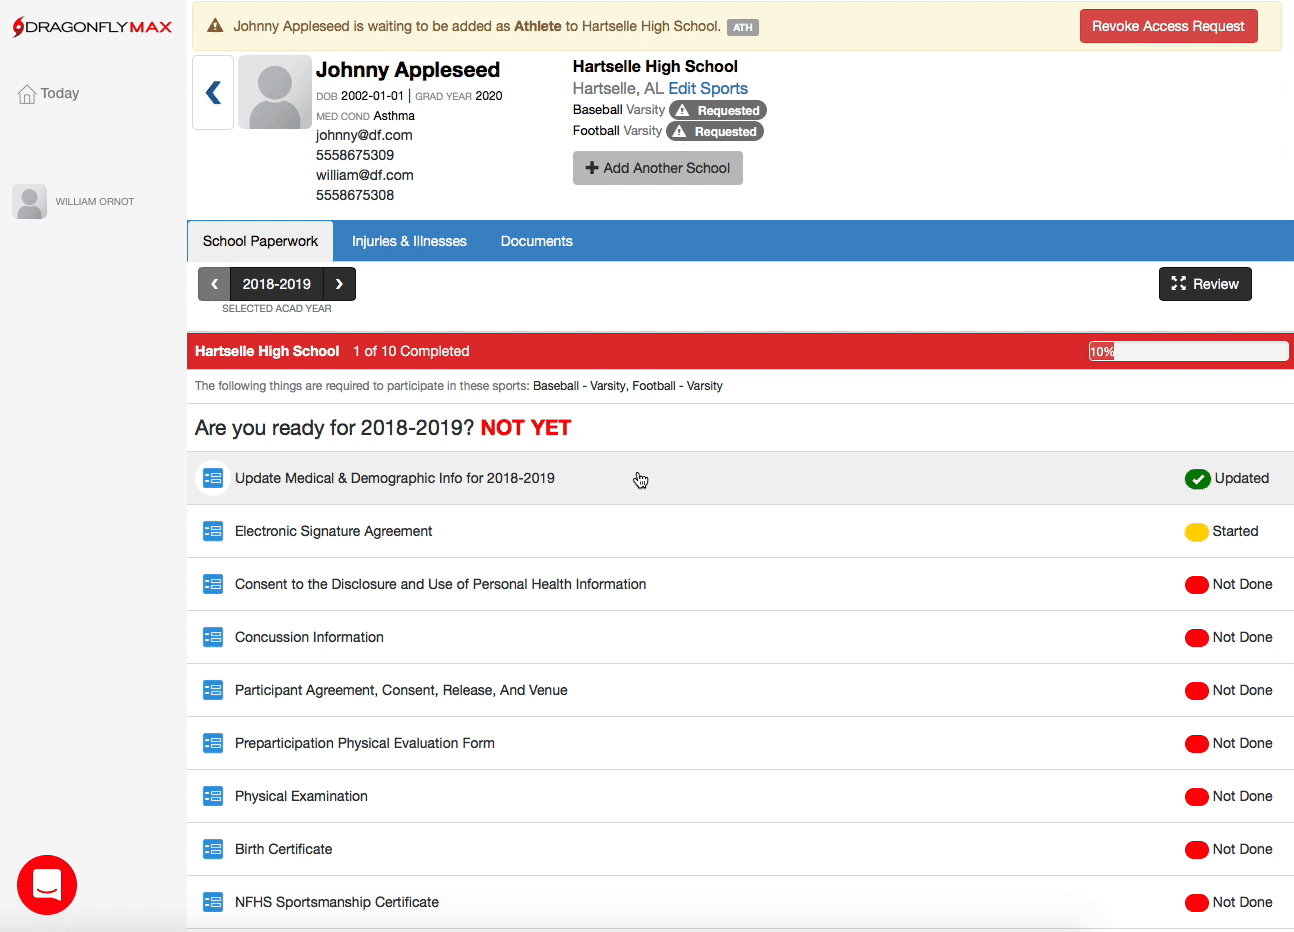Click the Physical Examination form icon
The width and height of the screenshot is (1294, 932).
[213, 796]
